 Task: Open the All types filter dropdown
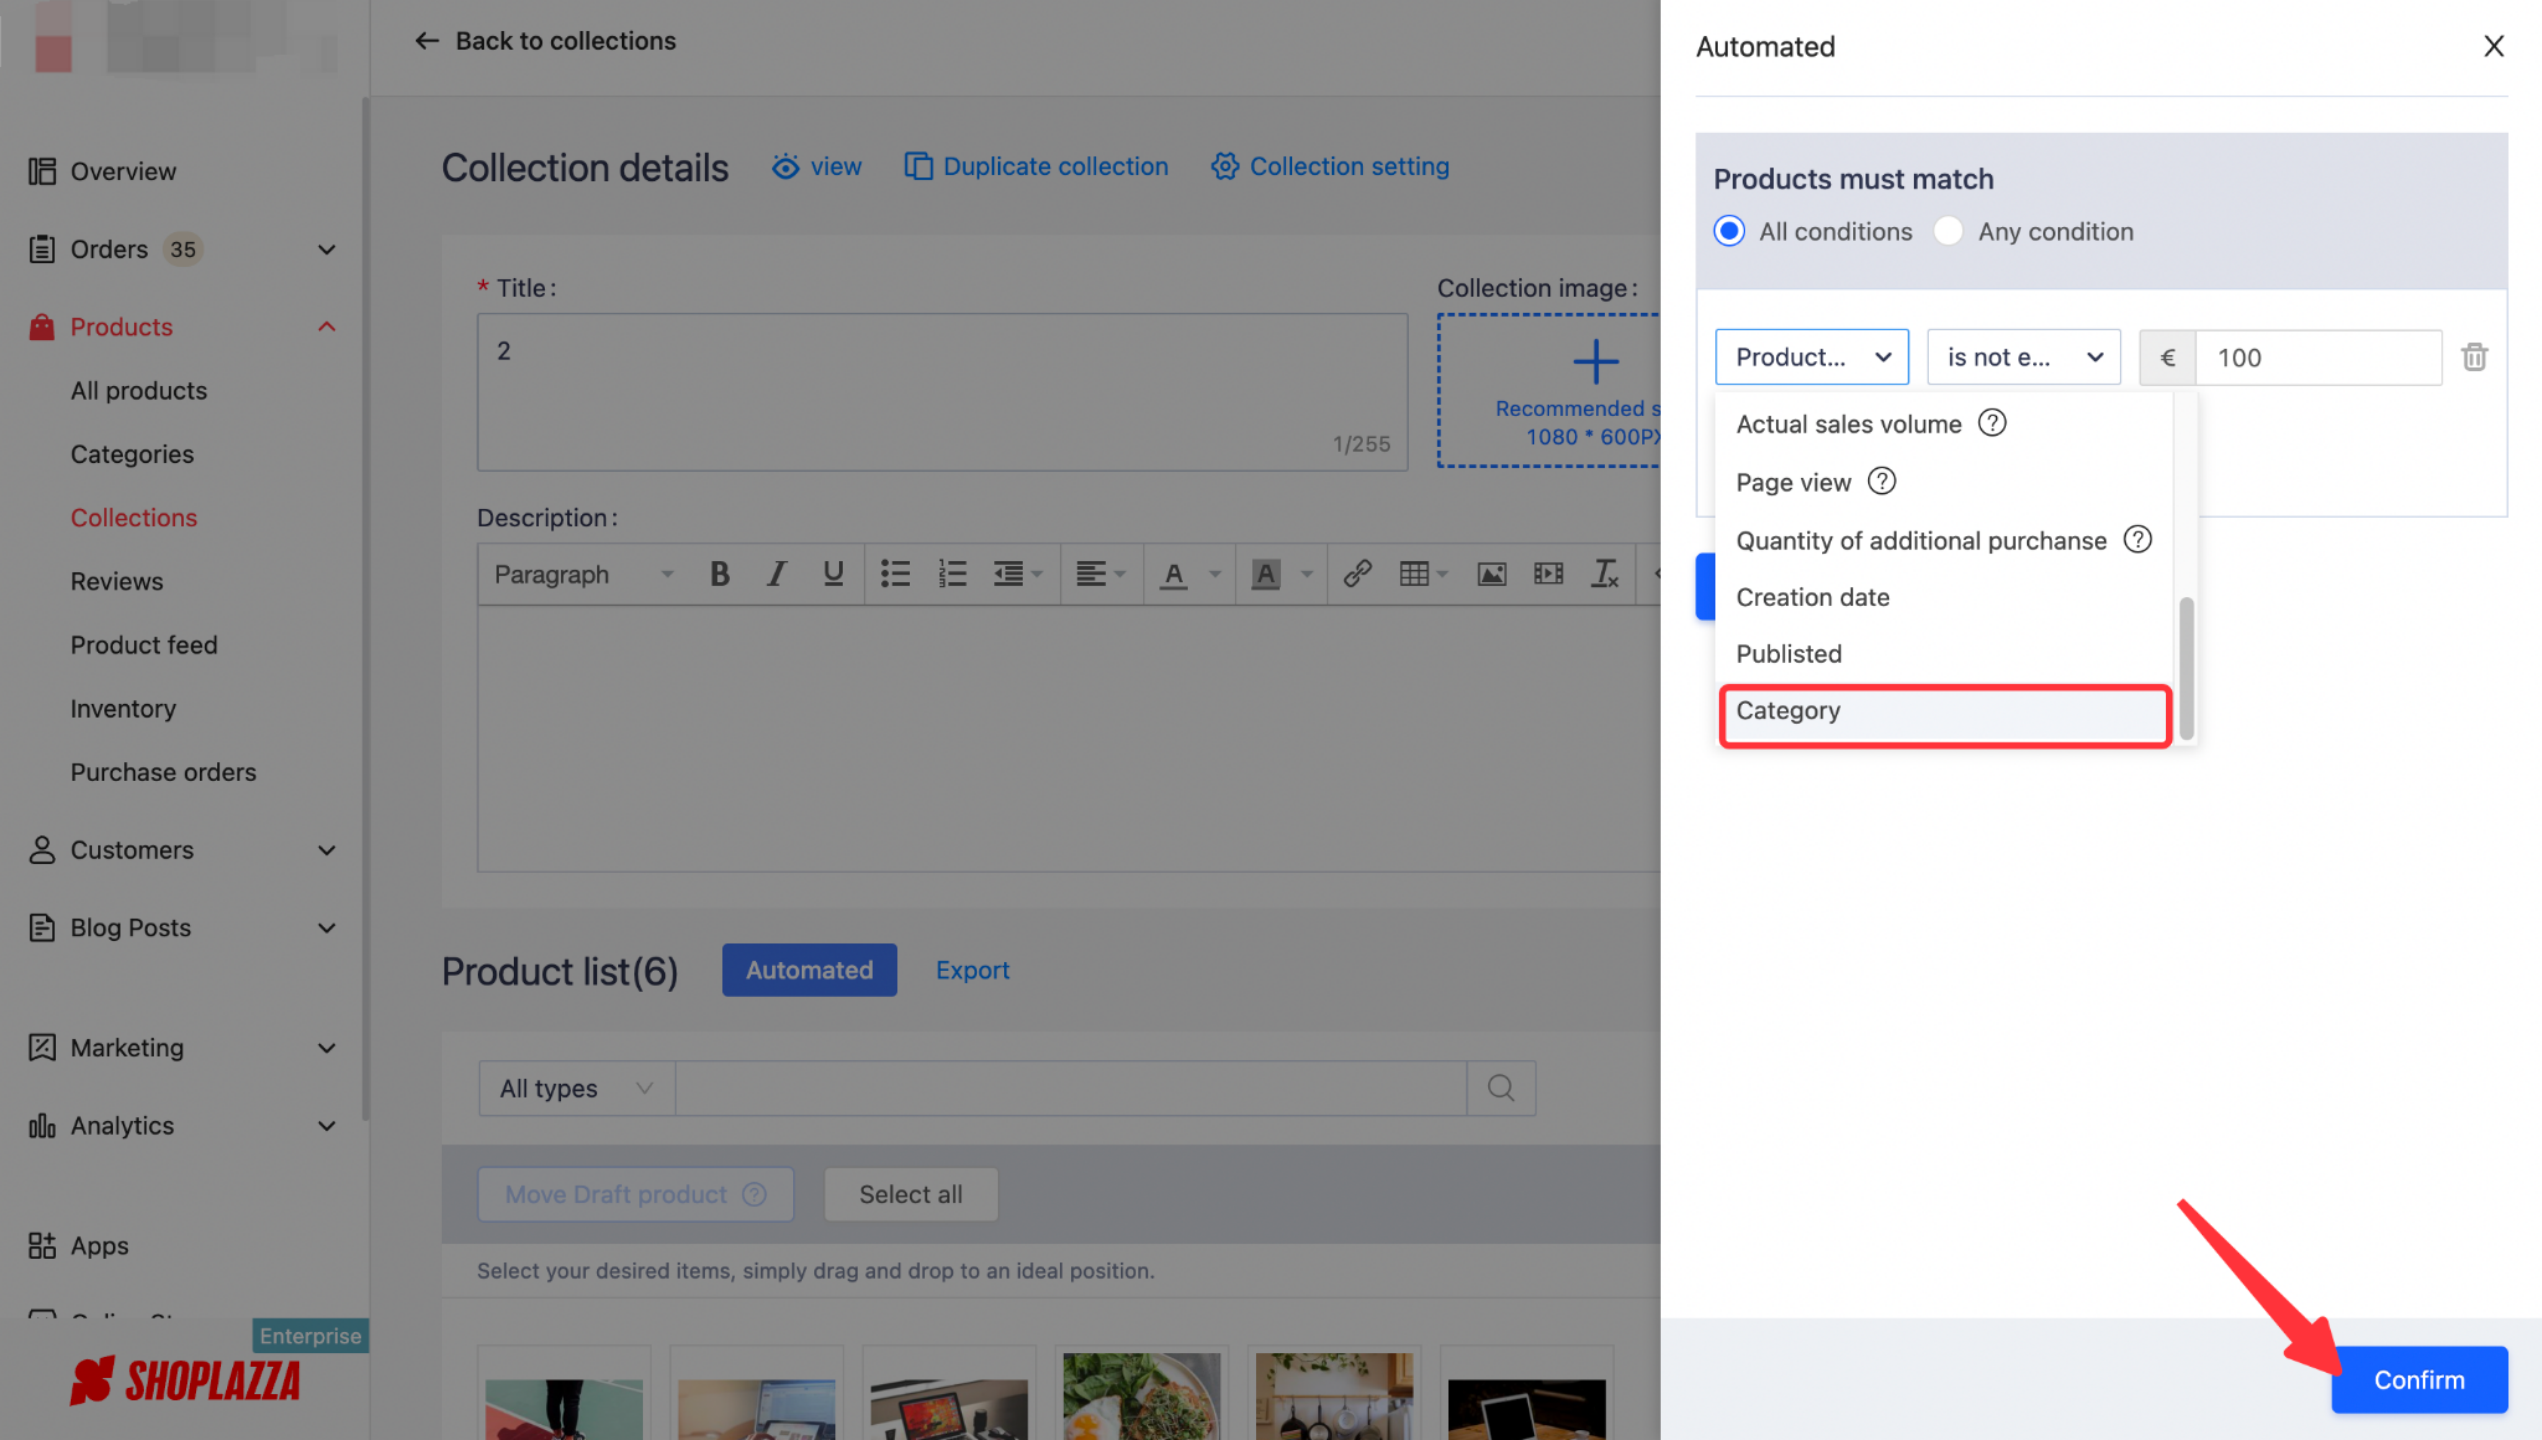point(577,1088)
